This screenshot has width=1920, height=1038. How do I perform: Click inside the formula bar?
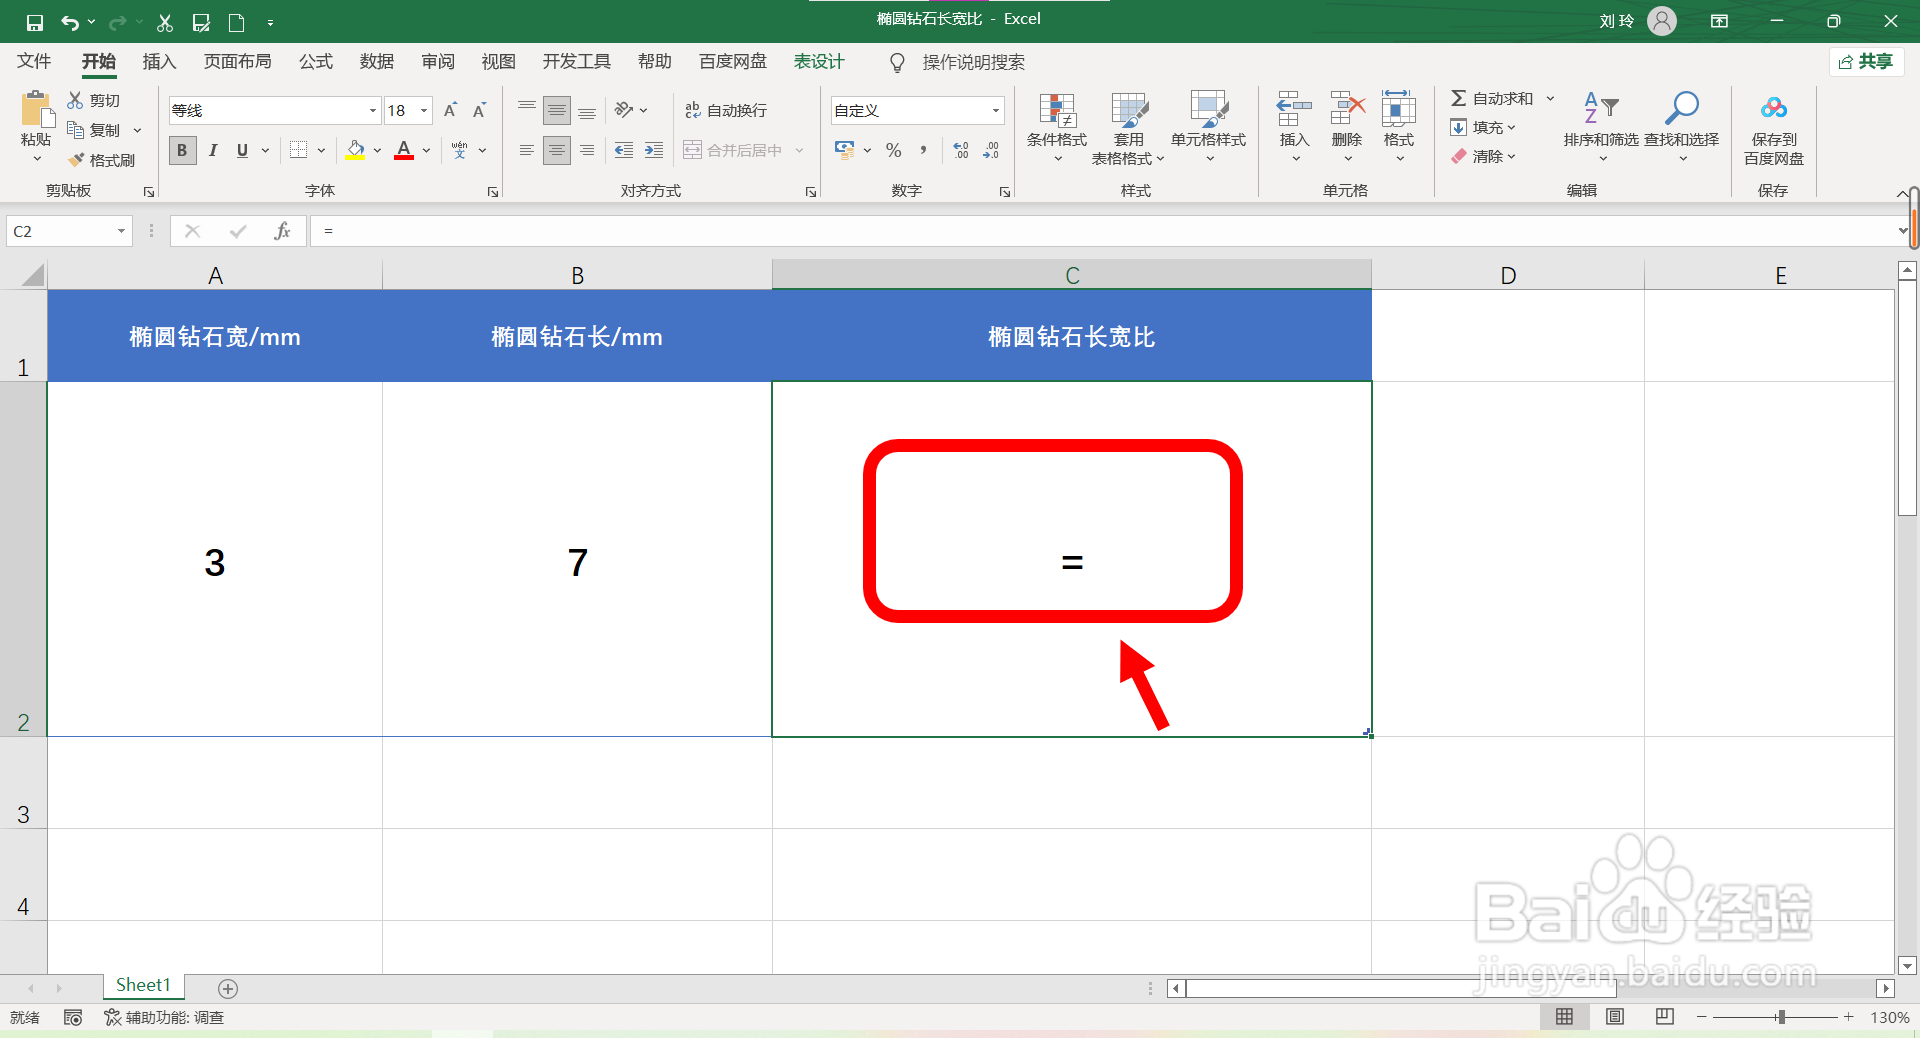[700, 231]
